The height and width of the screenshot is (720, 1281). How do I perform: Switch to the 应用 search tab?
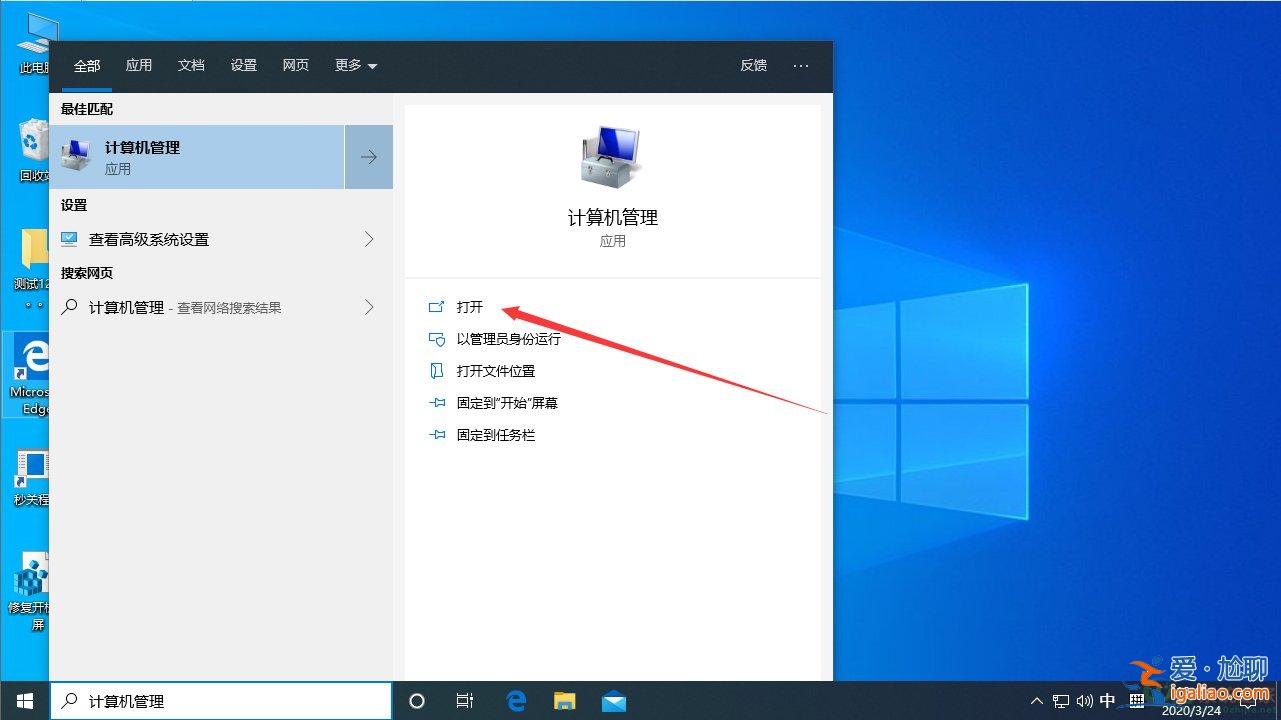(139, 65)
